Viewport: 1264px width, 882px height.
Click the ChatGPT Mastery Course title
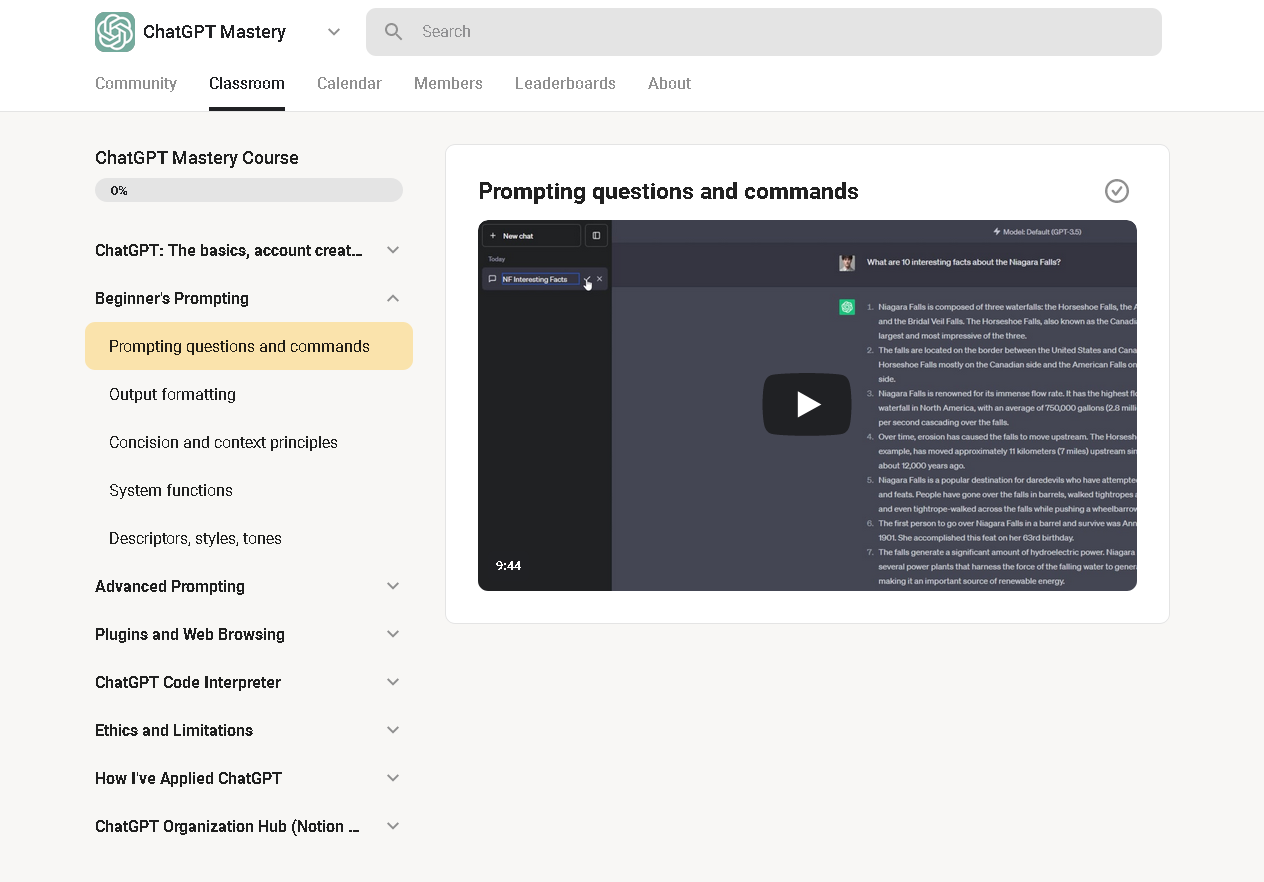(197, 158)
